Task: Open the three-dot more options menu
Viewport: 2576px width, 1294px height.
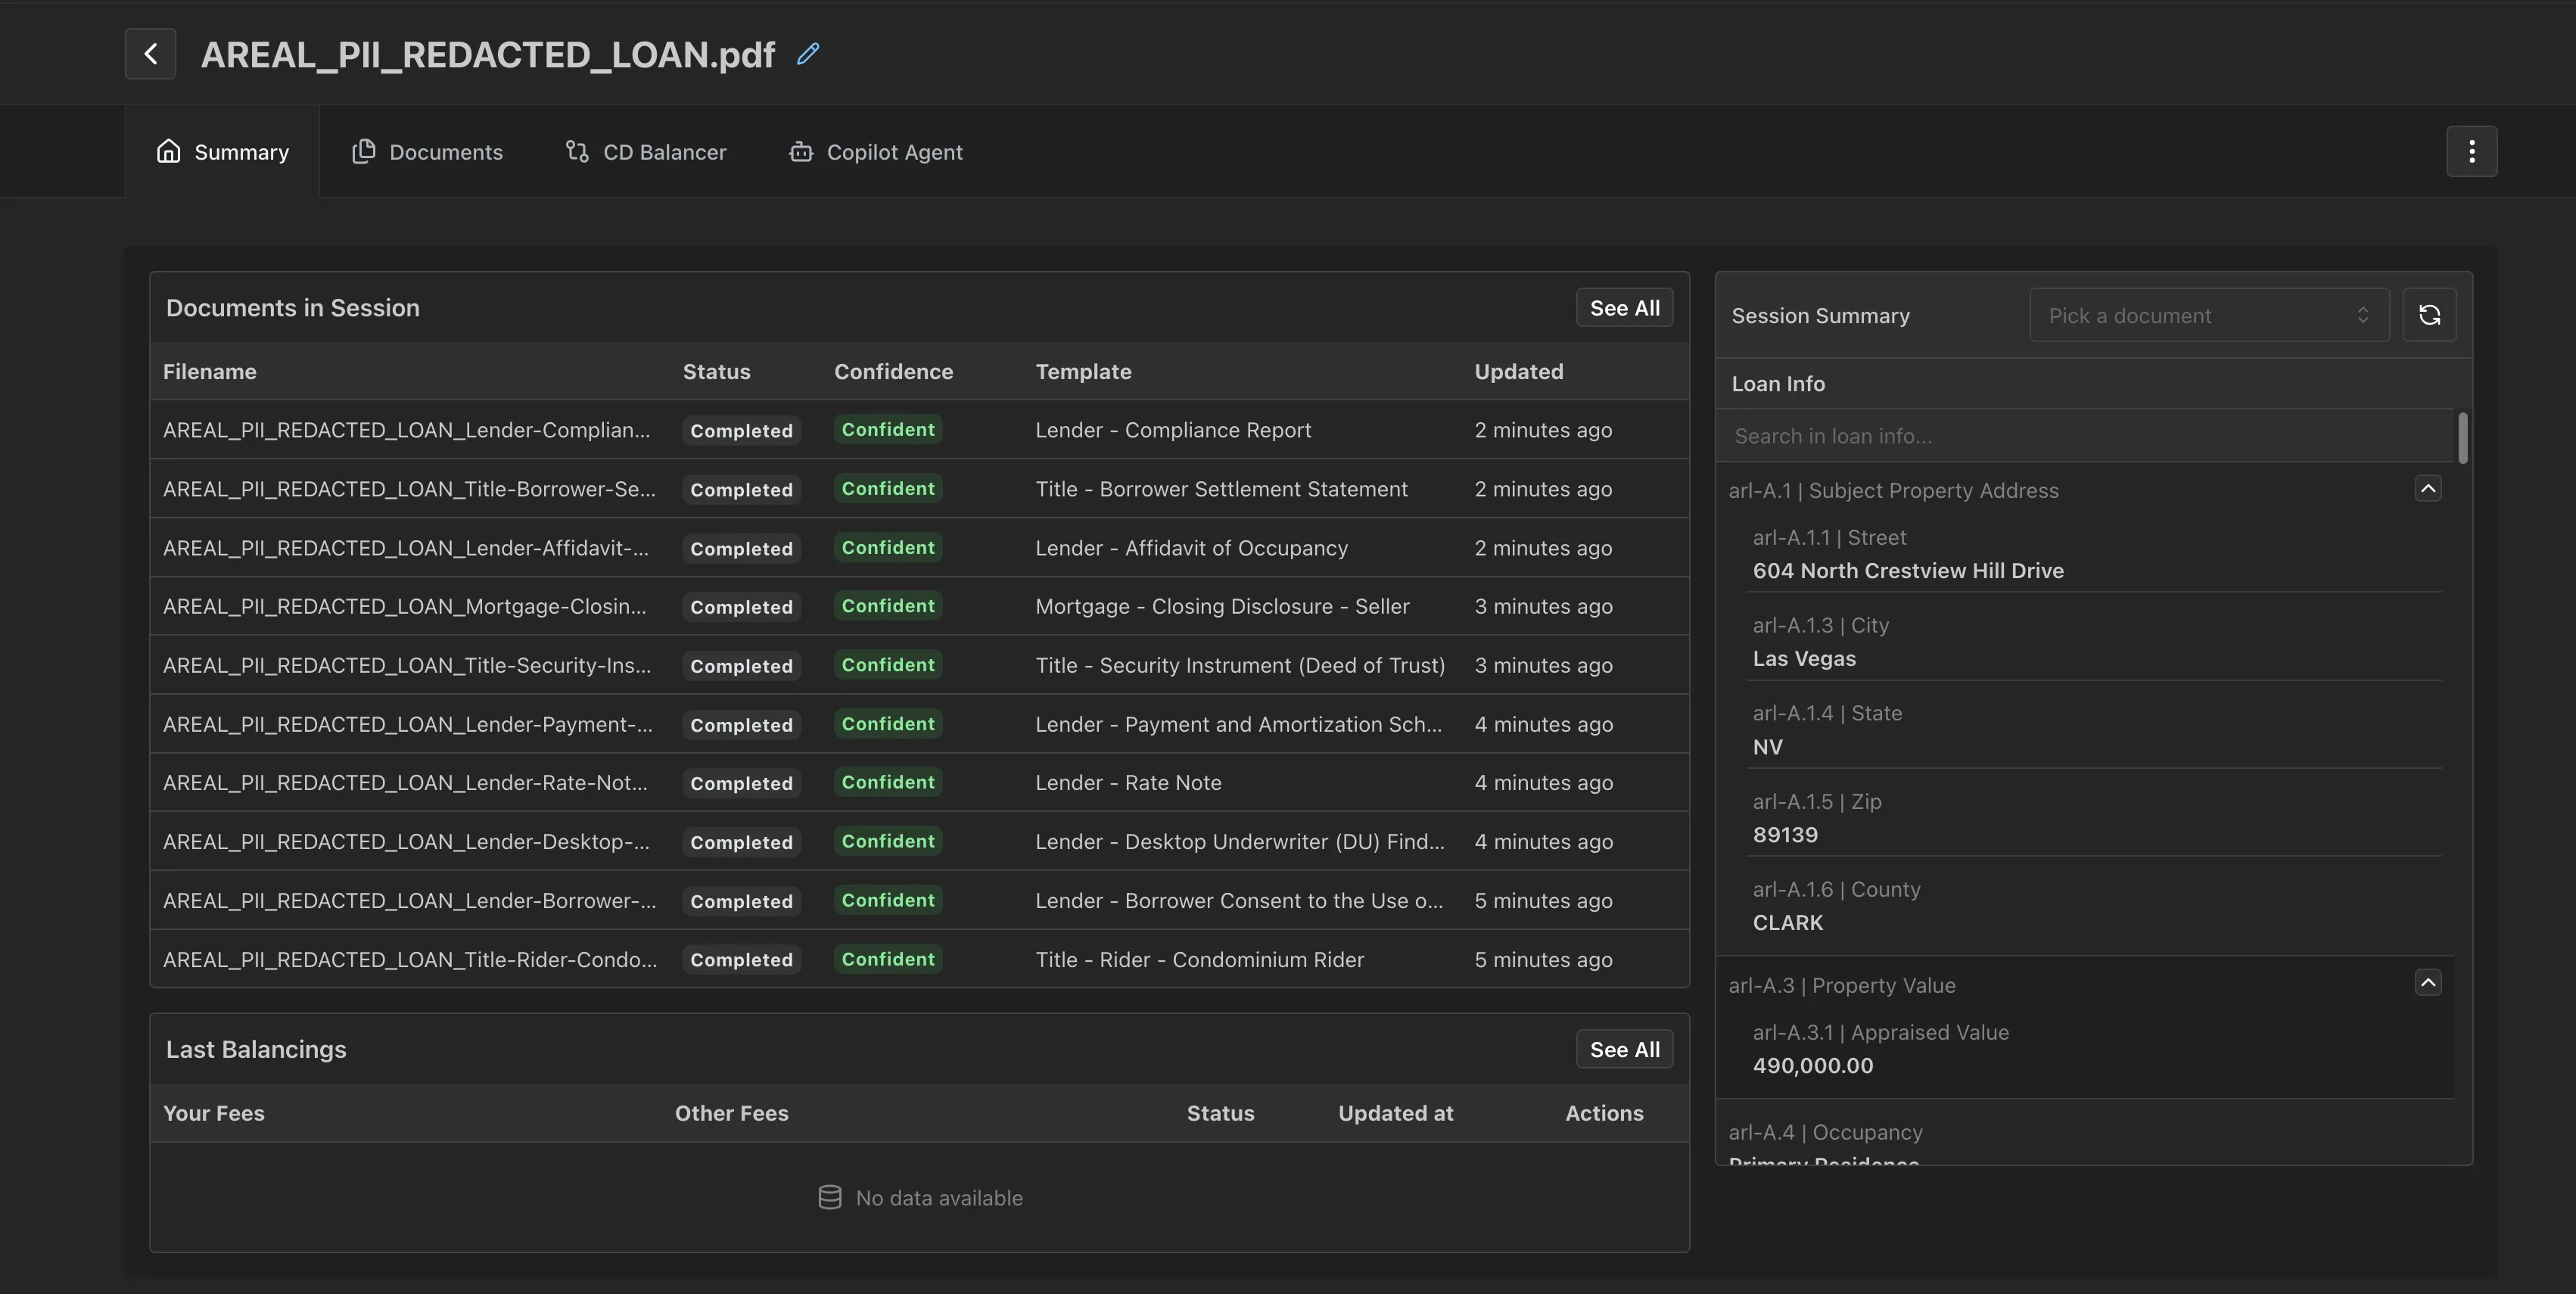Action: pyautogui.click(x=2471, y=151)
